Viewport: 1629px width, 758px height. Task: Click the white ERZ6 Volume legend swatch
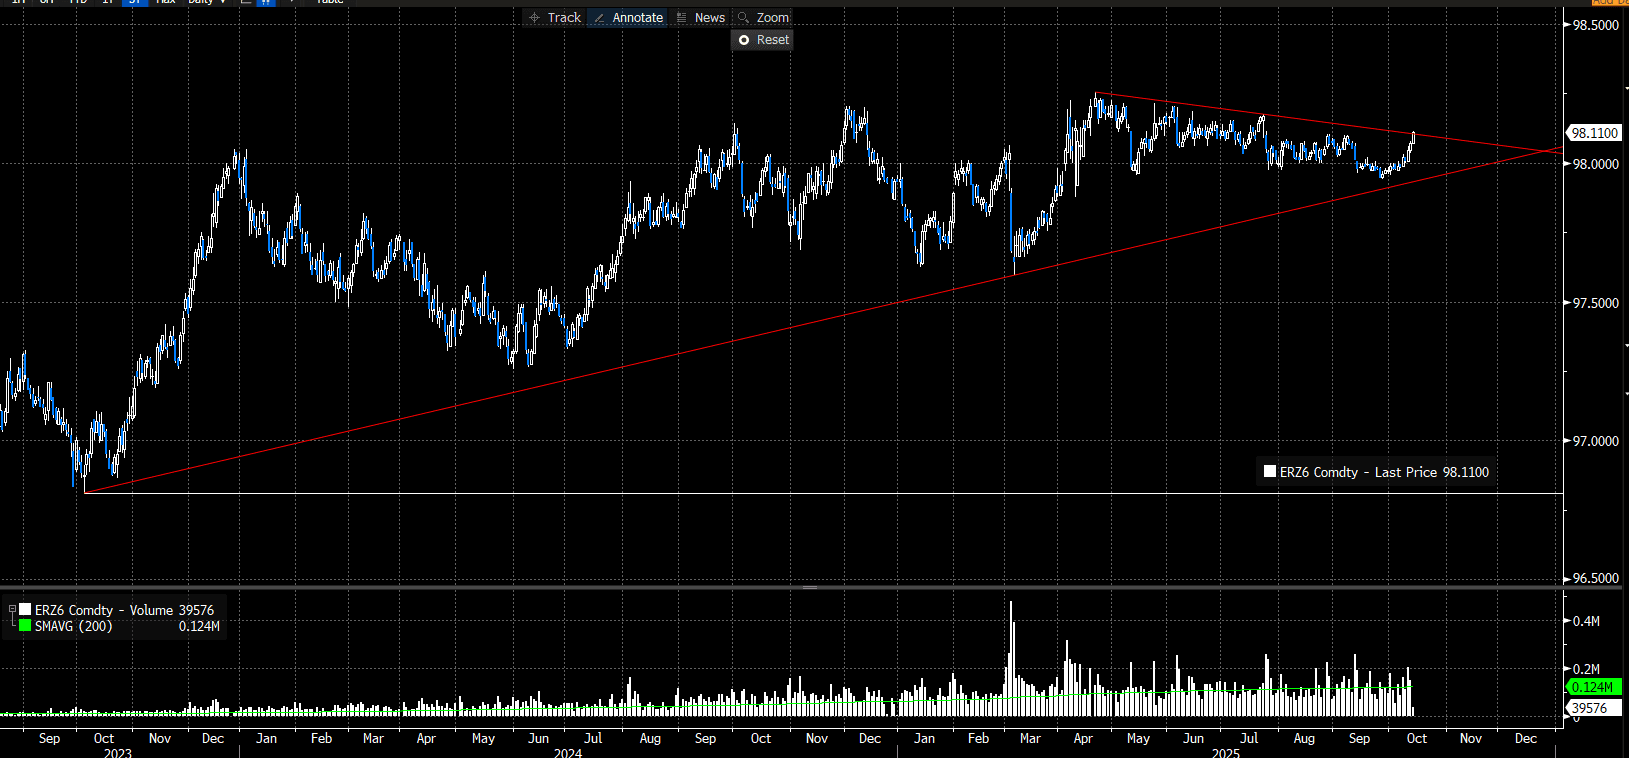25,609
